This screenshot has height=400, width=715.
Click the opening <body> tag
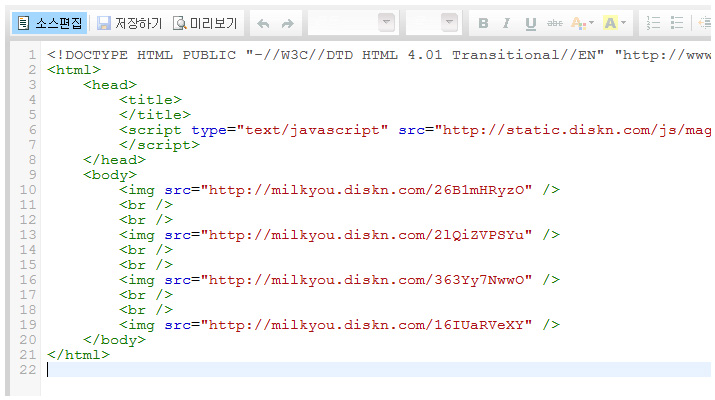pos(110,175)
